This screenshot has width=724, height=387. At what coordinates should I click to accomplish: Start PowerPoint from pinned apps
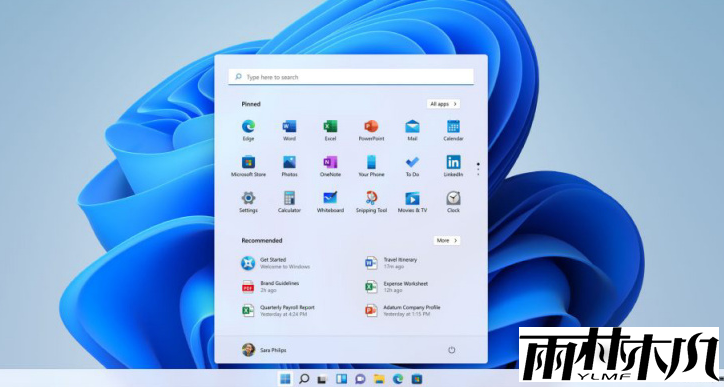click(x=371, y=130)
